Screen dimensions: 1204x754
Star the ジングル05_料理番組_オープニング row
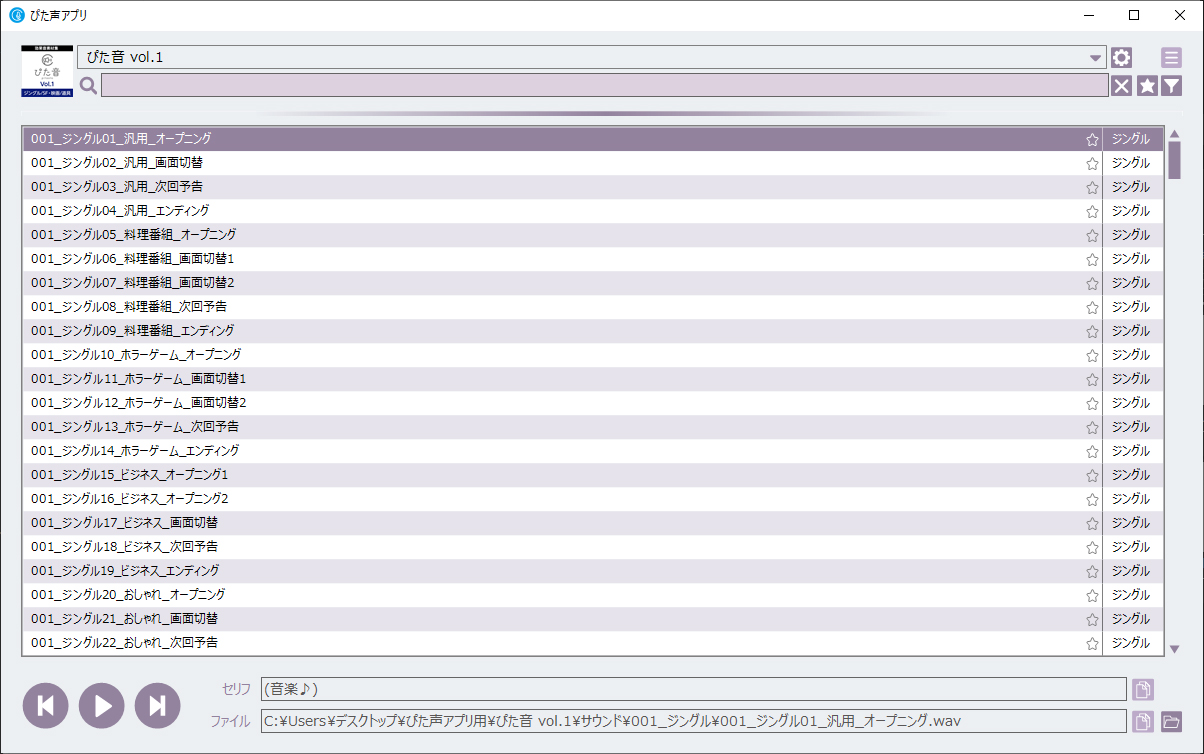(1092, 236)
